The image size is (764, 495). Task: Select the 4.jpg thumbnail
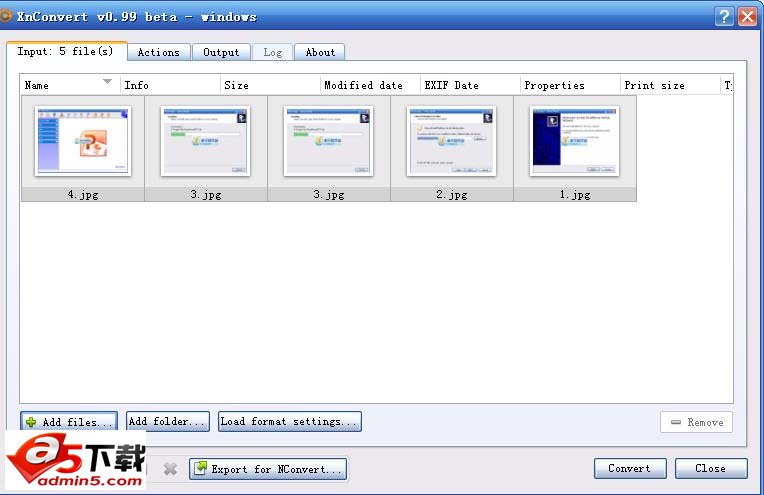83,142
